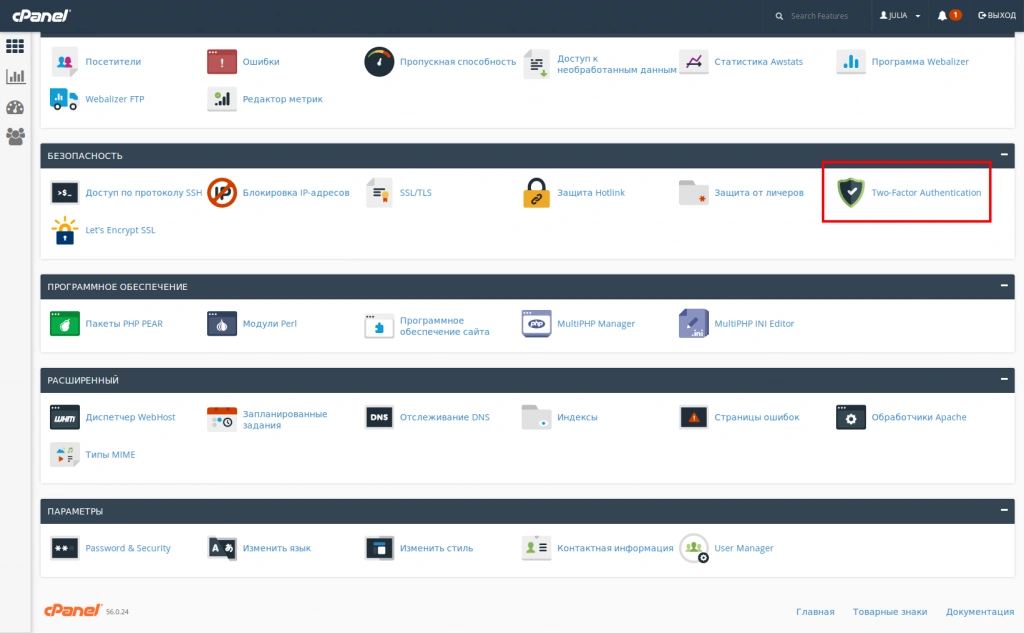The image size is (1024, 633).
Task: Collapse the ПРОГРАММНОЕ ОБЕСПЕЧЕНИЕ section
Action: click(x=1004, y=285)
